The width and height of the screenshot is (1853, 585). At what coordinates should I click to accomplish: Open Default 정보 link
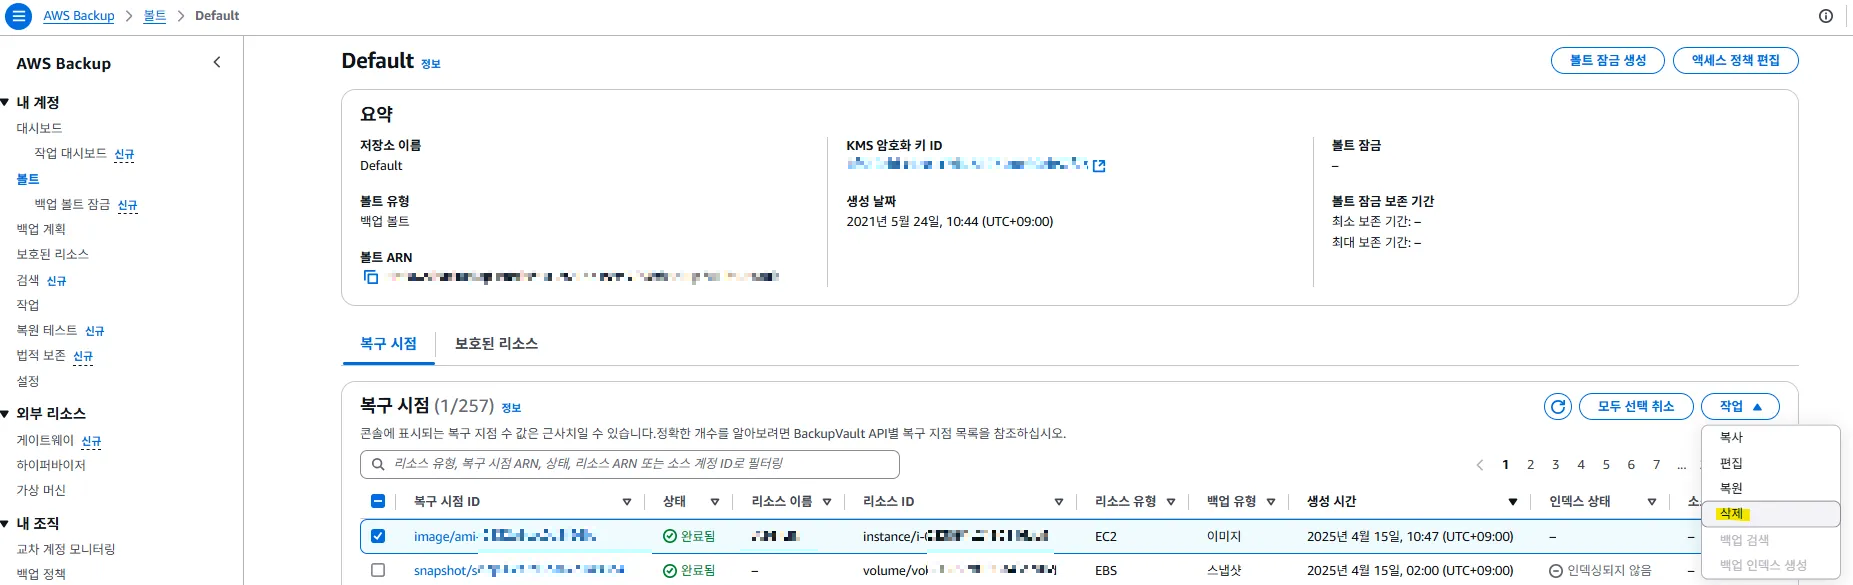pos(431,64)
